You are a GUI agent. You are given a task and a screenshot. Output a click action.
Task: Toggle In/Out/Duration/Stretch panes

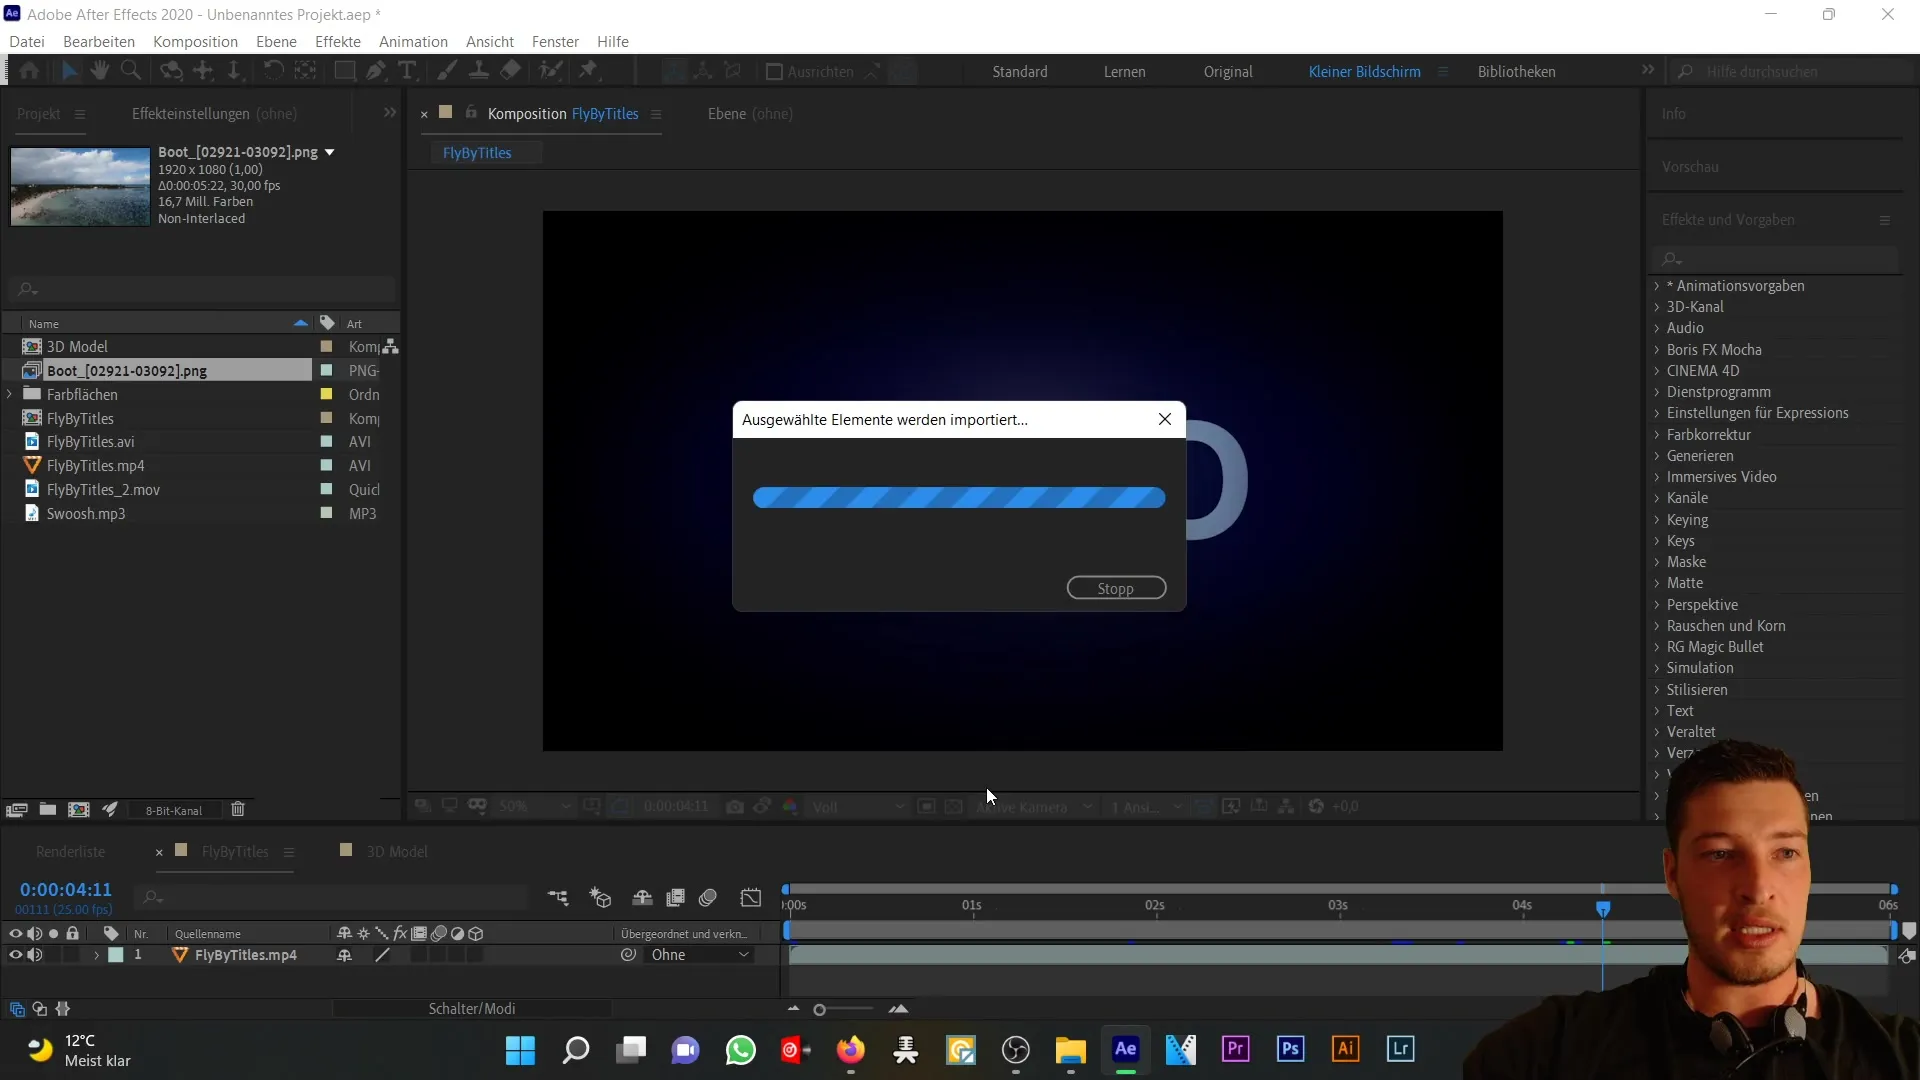tap(63, 1009)
